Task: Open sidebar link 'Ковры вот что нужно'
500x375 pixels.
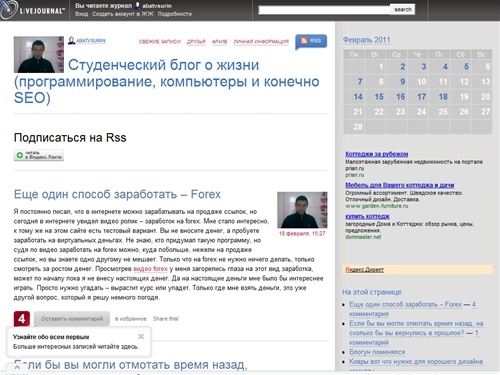Action: coord(416,361)
